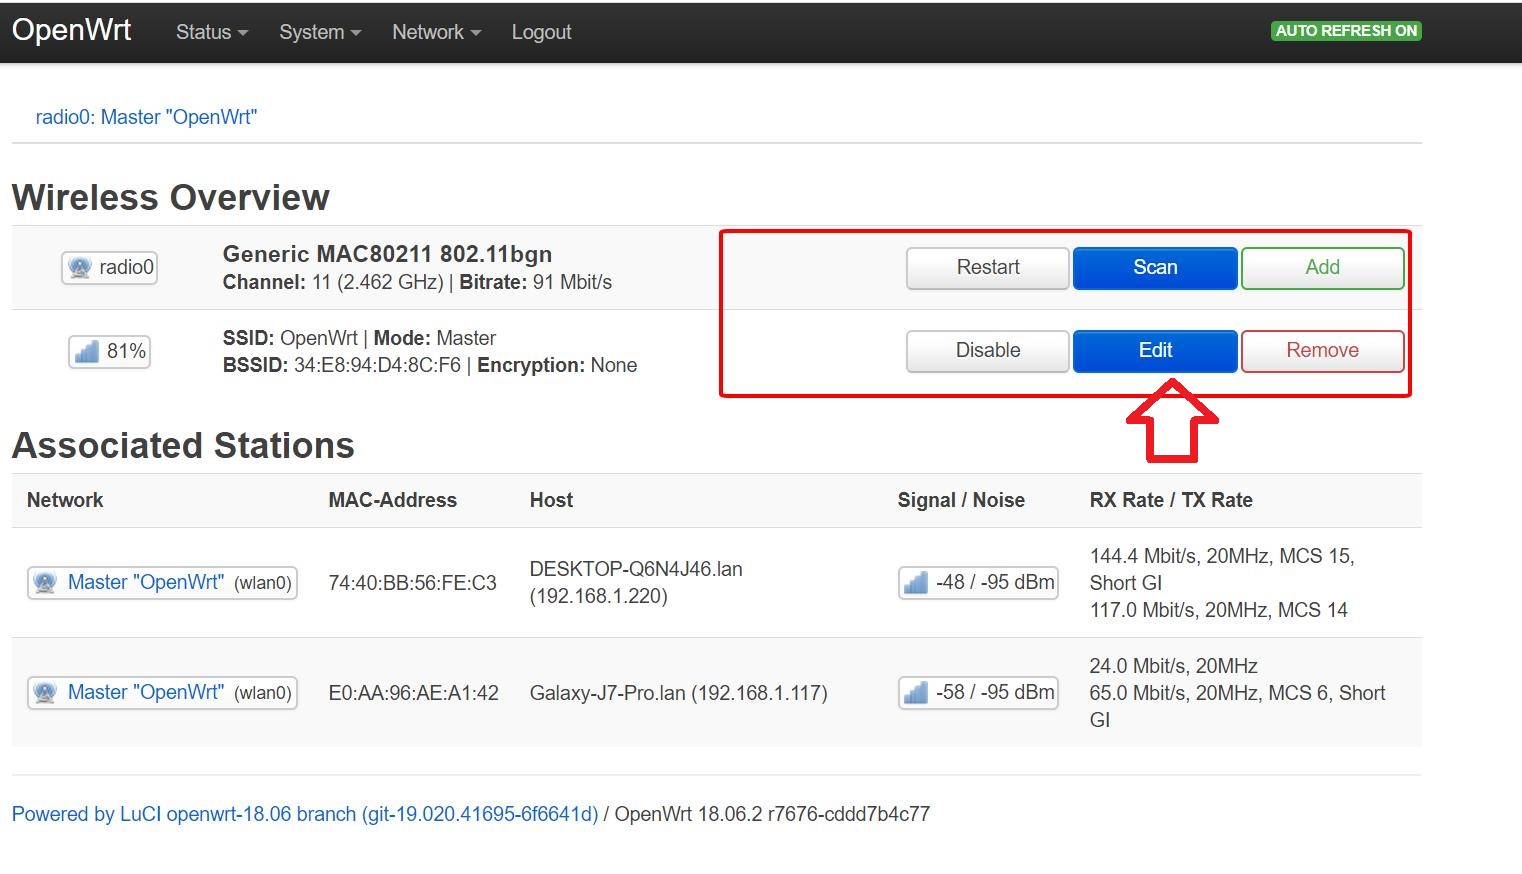1522x874 pixels.
Task: Select host Galaxy-J7-Pro.lan (192.168.1.117)
Action: 678,693
